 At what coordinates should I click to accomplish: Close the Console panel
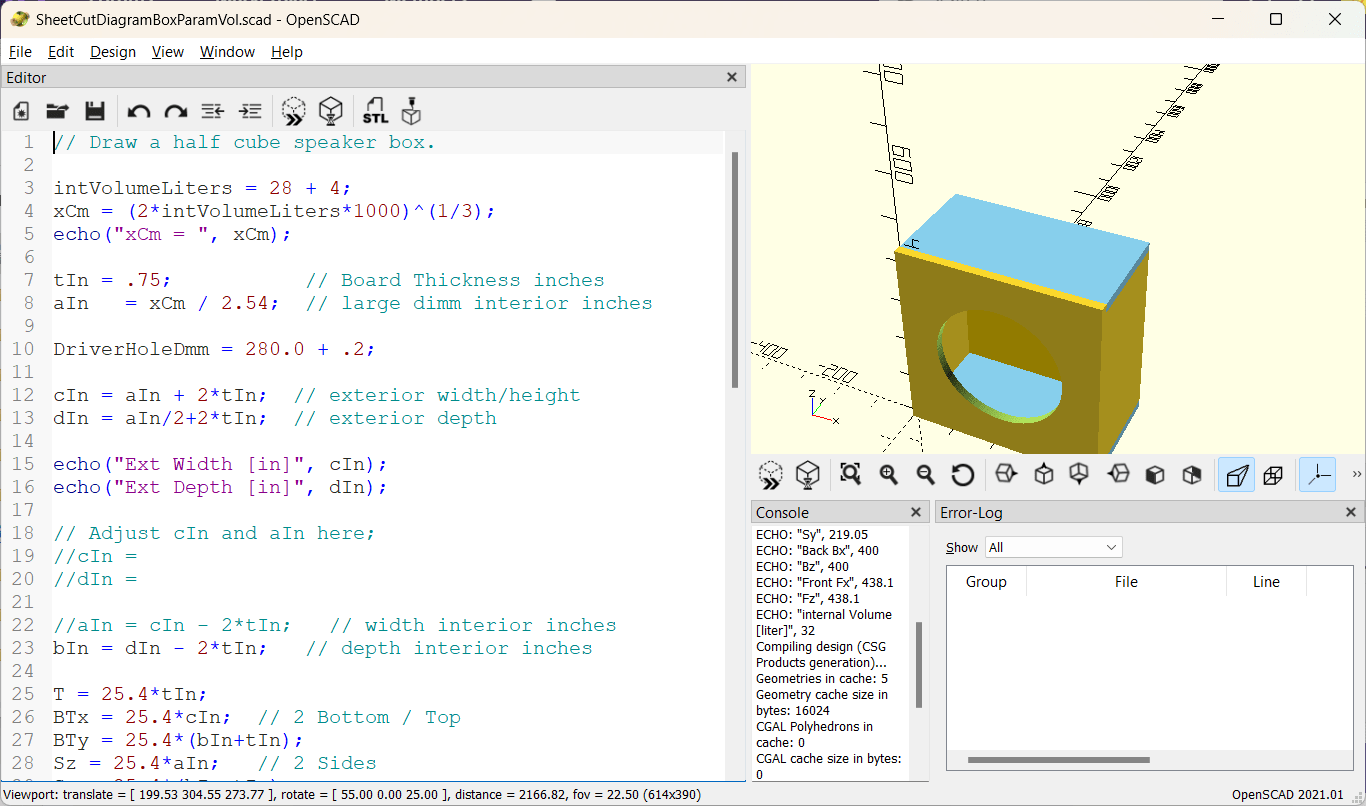[915, 512]
